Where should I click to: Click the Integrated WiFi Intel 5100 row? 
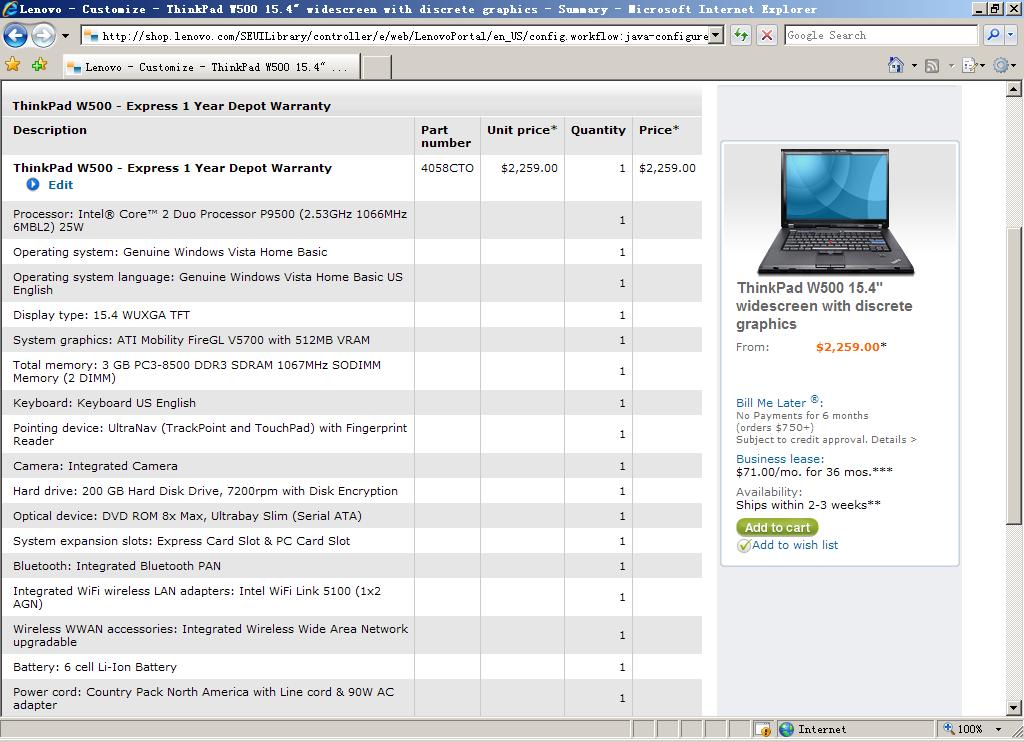tap(351, 597)
